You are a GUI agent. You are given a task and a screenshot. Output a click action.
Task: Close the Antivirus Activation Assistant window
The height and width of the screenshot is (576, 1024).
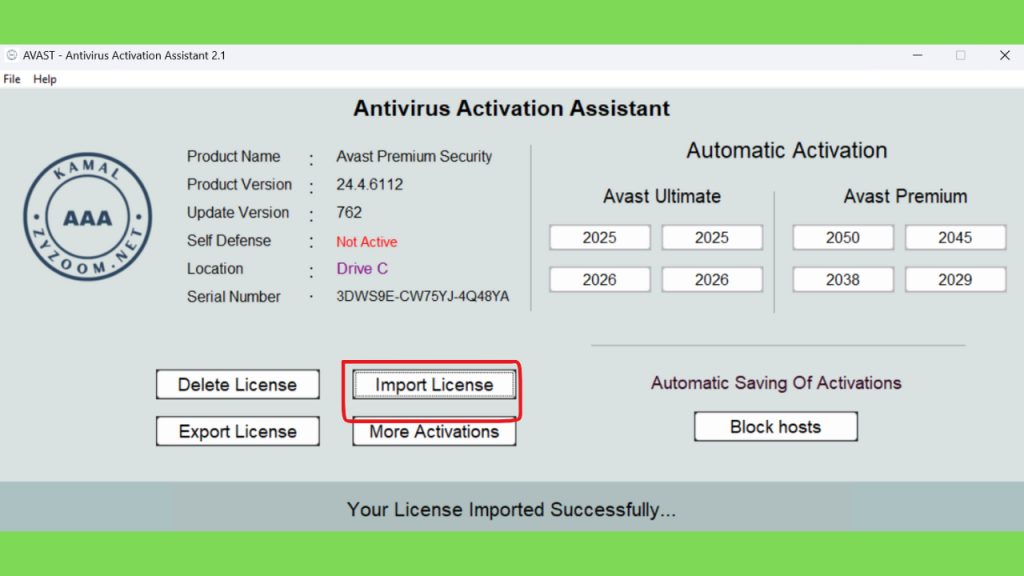click(1004, 56)
